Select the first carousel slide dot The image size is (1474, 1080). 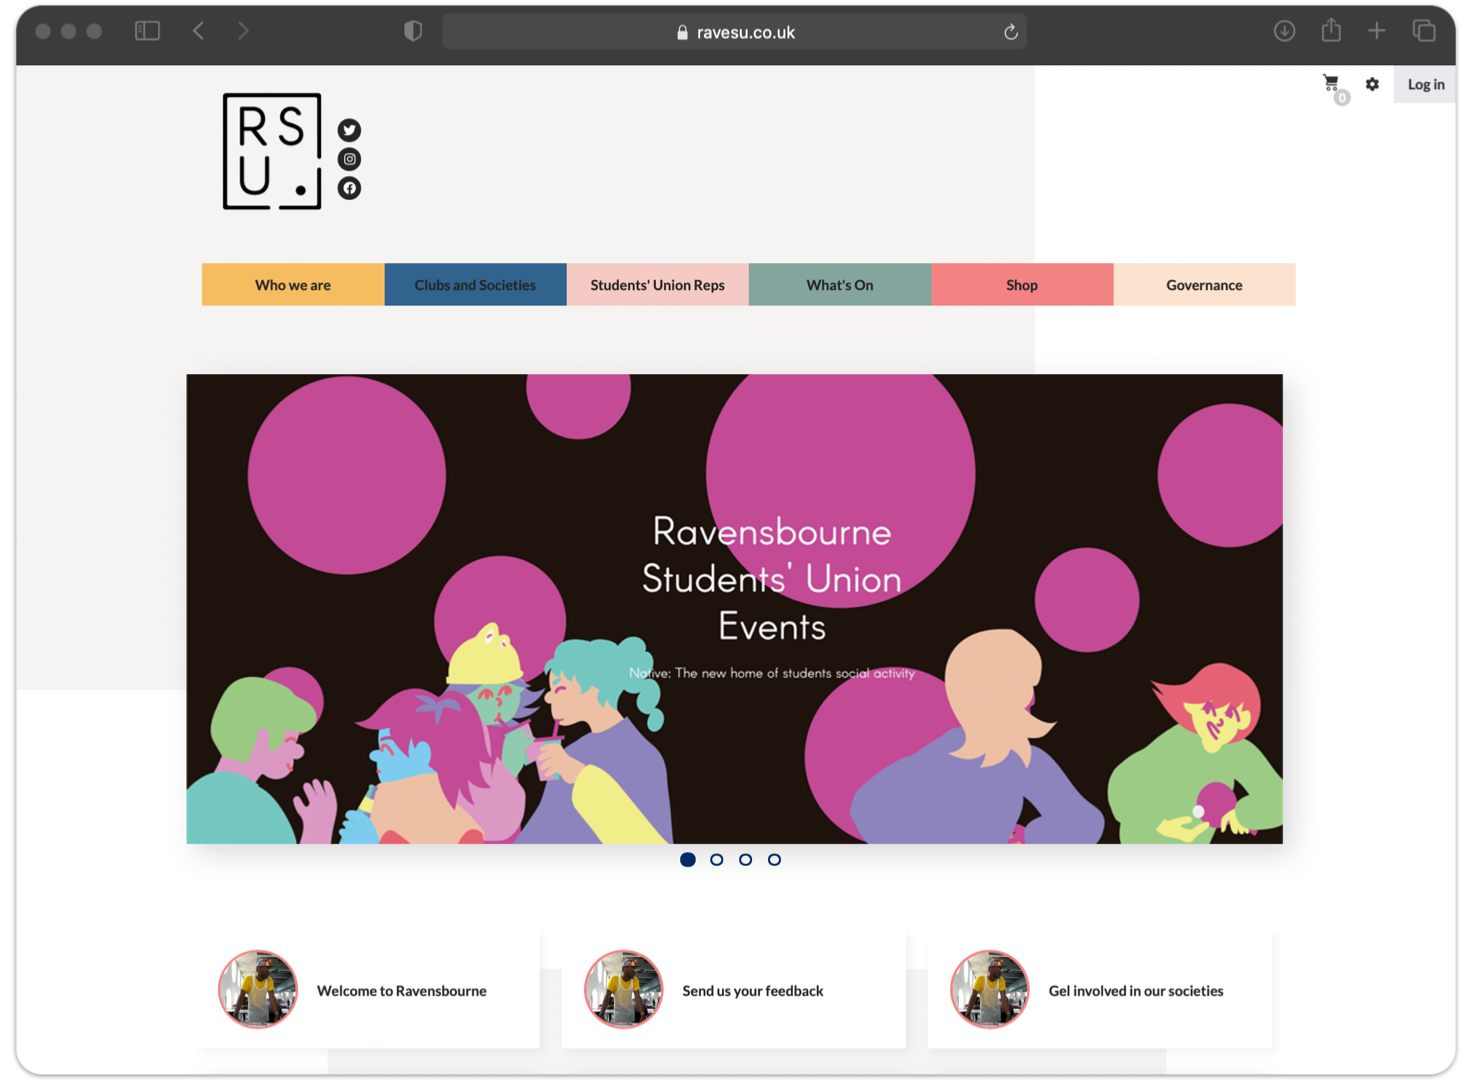pyautogui.click(x=688, y=860)
